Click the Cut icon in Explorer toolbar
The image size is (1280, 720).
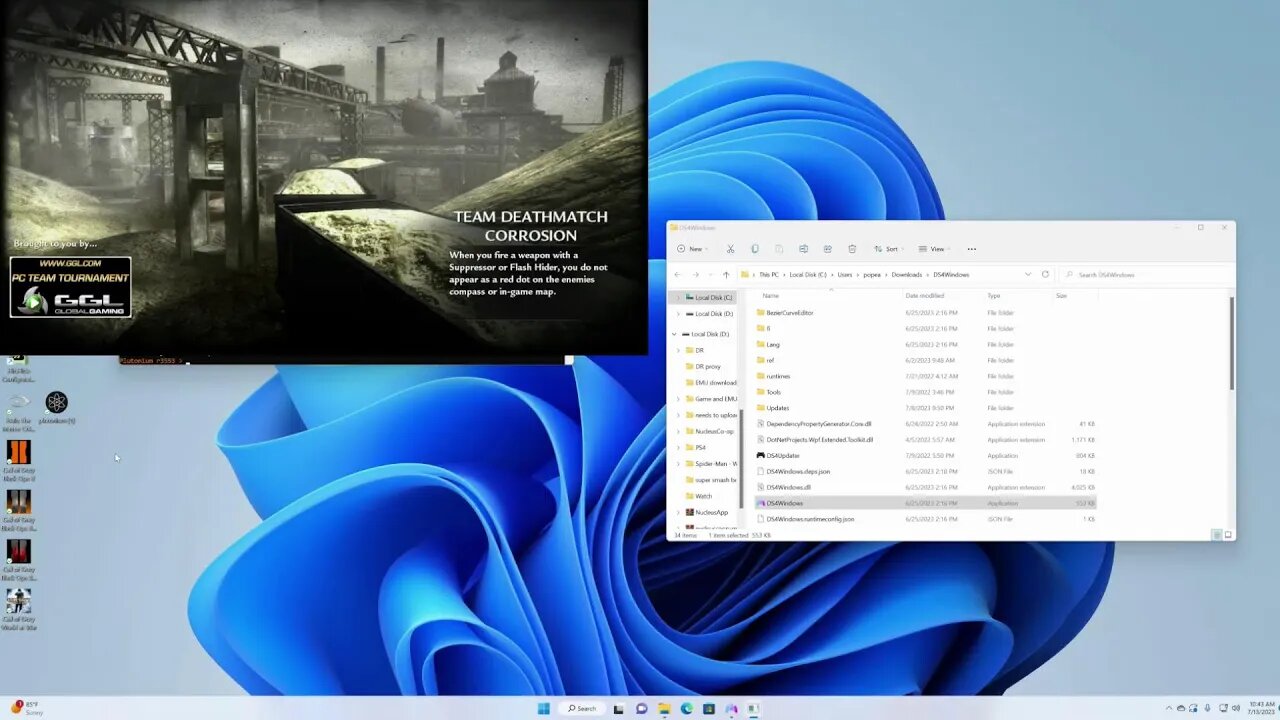[730, 249]
